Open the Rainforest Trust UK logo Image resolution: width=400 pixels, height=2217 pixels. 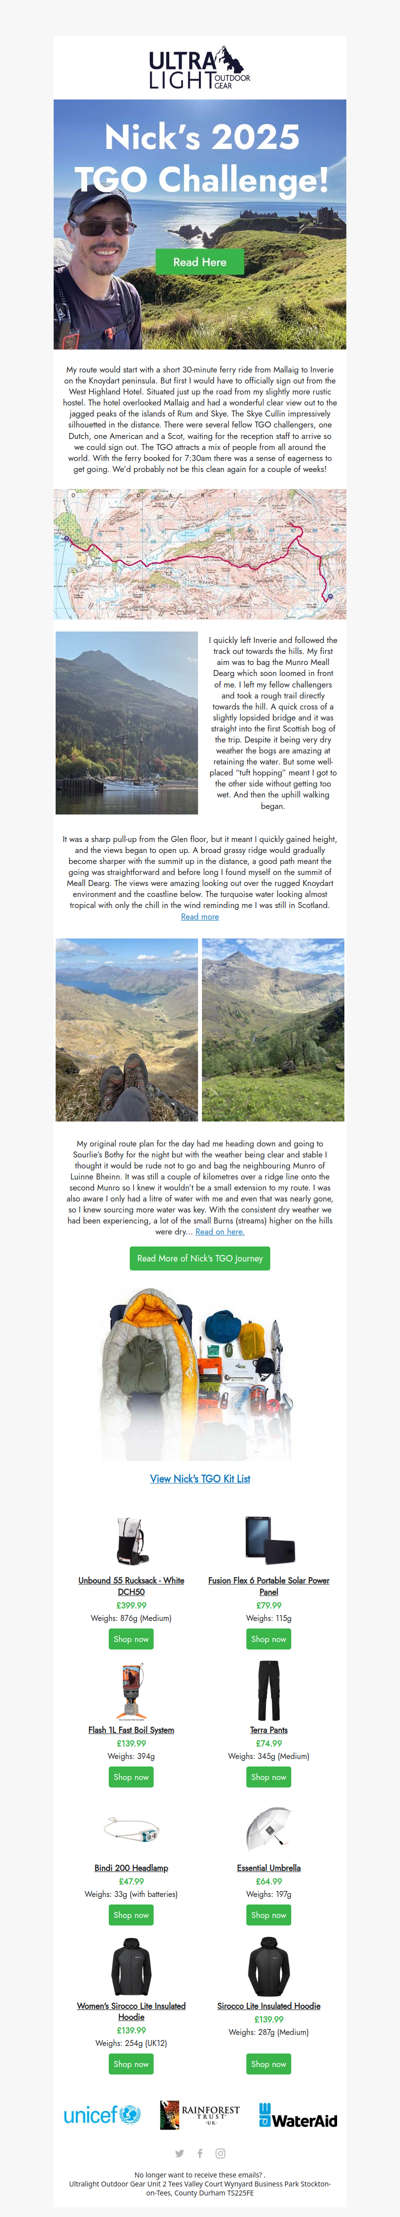click(200, 2114)
